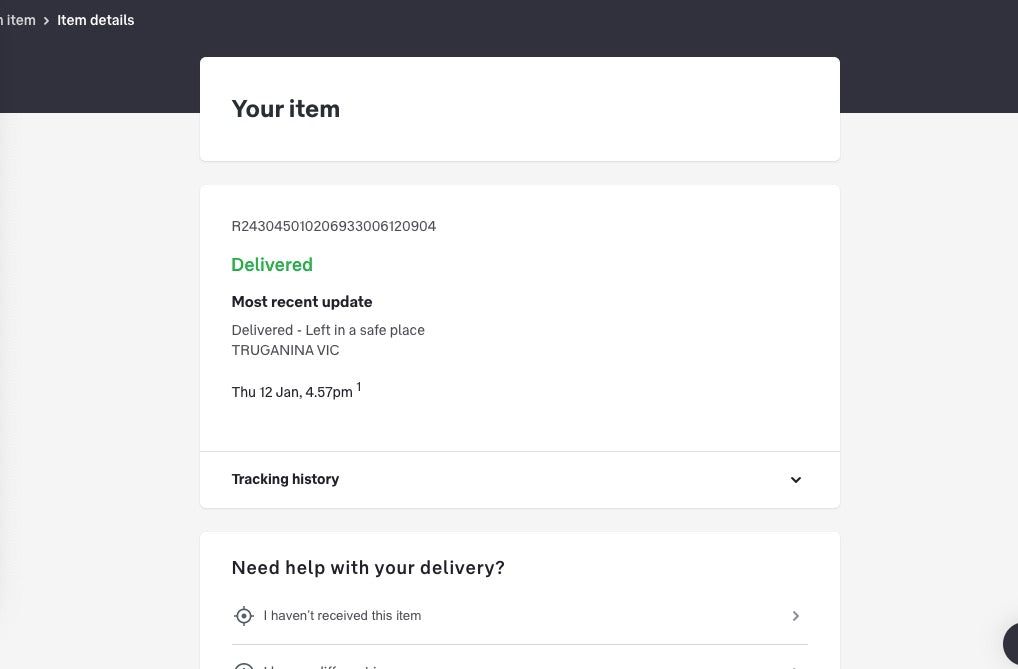Click the target icon beside "I haven't received"

tap(243, 616)
